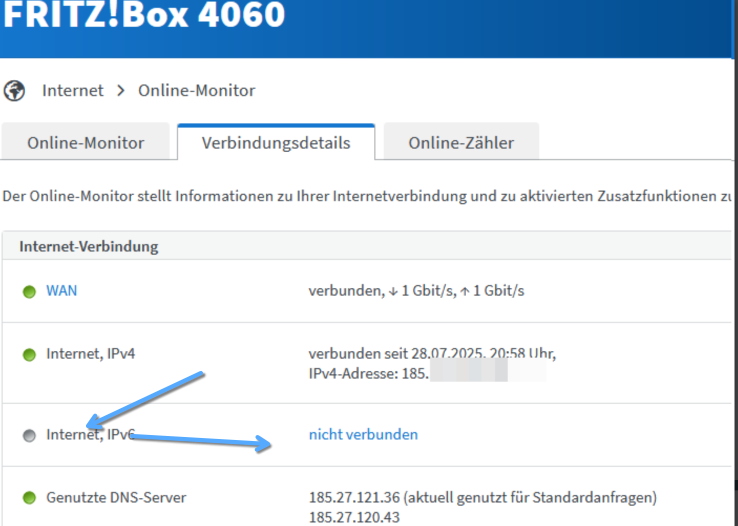Click the upstream arrow in WAN speed
Image resolution: width=738 pixels, height=526 pixels.
point(464,291)
